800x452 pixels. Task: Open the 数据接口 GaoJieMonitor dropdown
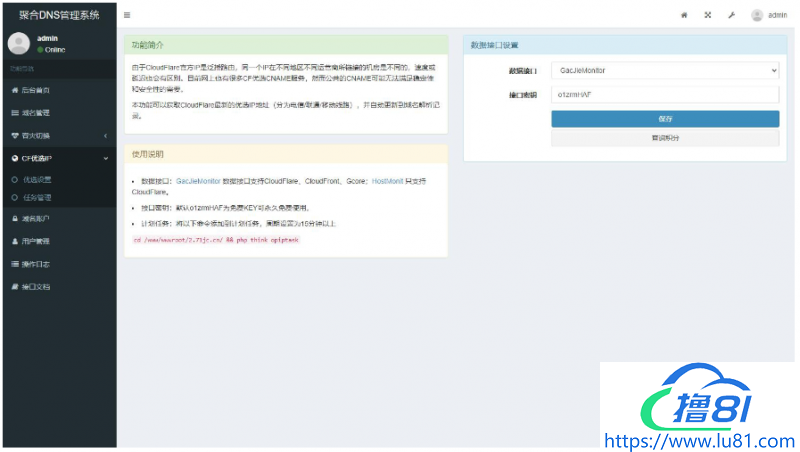click(x=664, y=71)
